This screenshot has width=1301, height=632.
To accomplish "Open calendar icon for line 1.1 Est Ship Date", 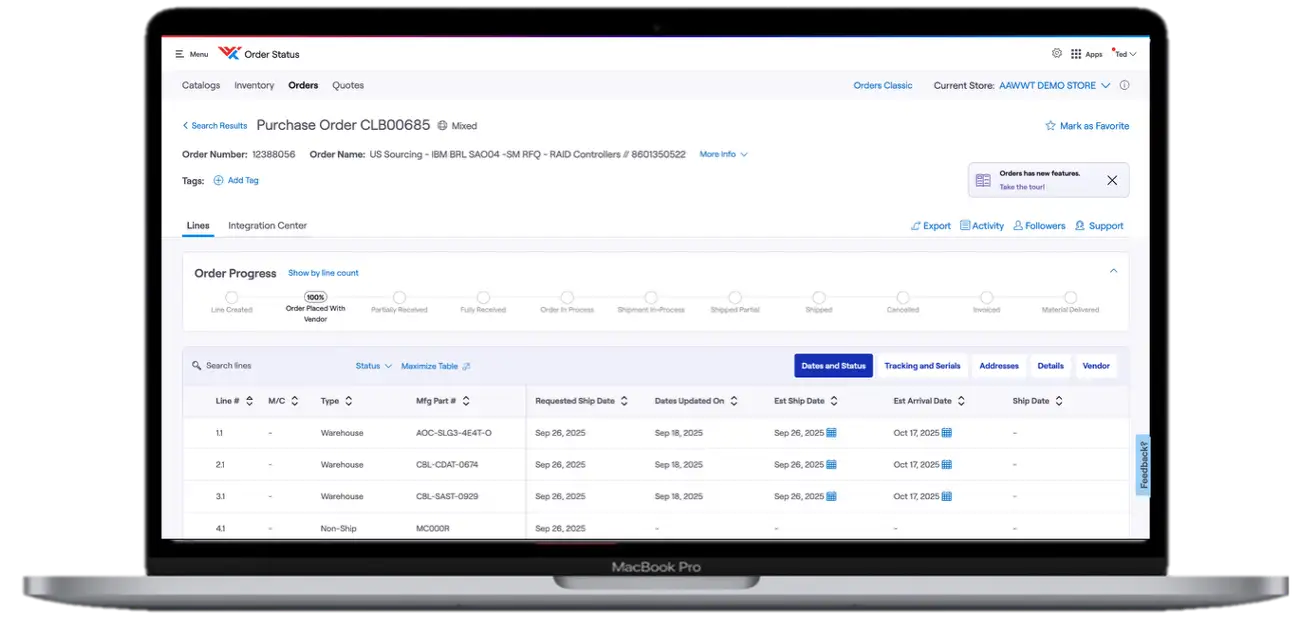I will [x=831, y=433].
